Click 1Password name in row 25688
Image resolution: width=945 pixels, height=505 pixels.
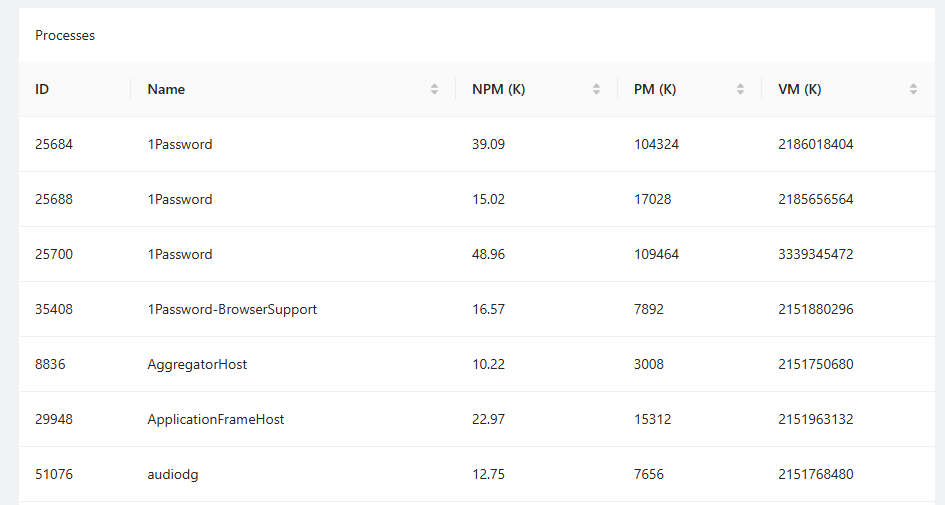pos(180,199)
